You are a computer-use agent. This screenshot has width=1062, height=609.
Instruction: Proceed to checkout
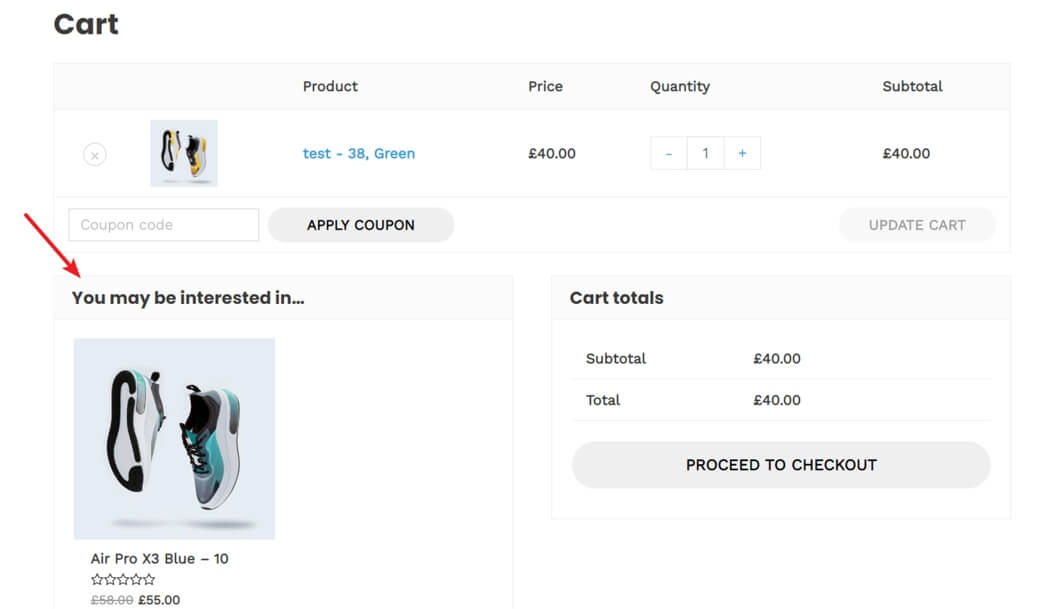point(780,465)
